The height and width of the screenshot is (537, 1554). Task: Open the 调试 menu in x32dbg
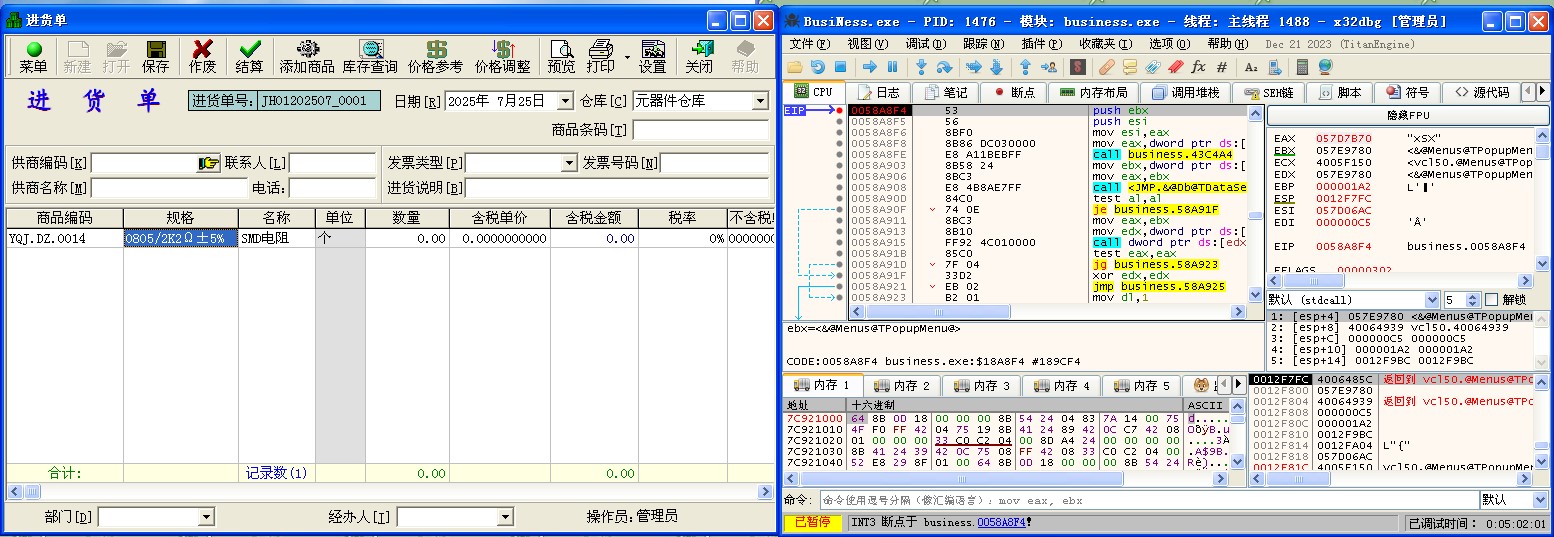tap(925, 44)
